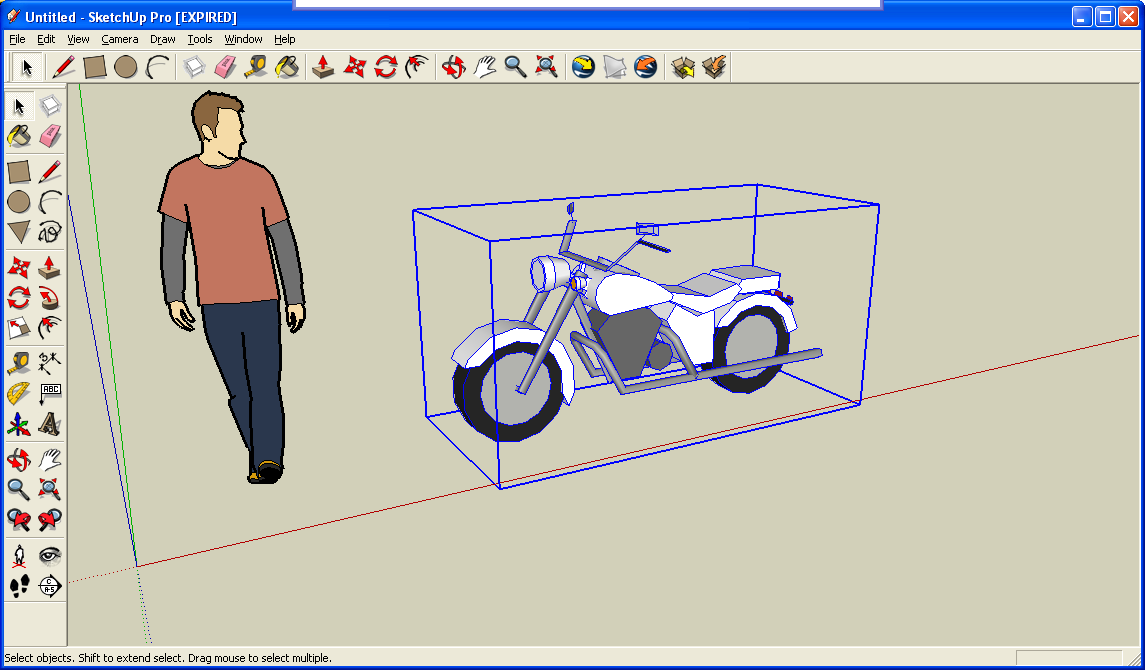Select the Rotate tool in the left tool set
This screenshot has width=1145, height=670.
18,298
